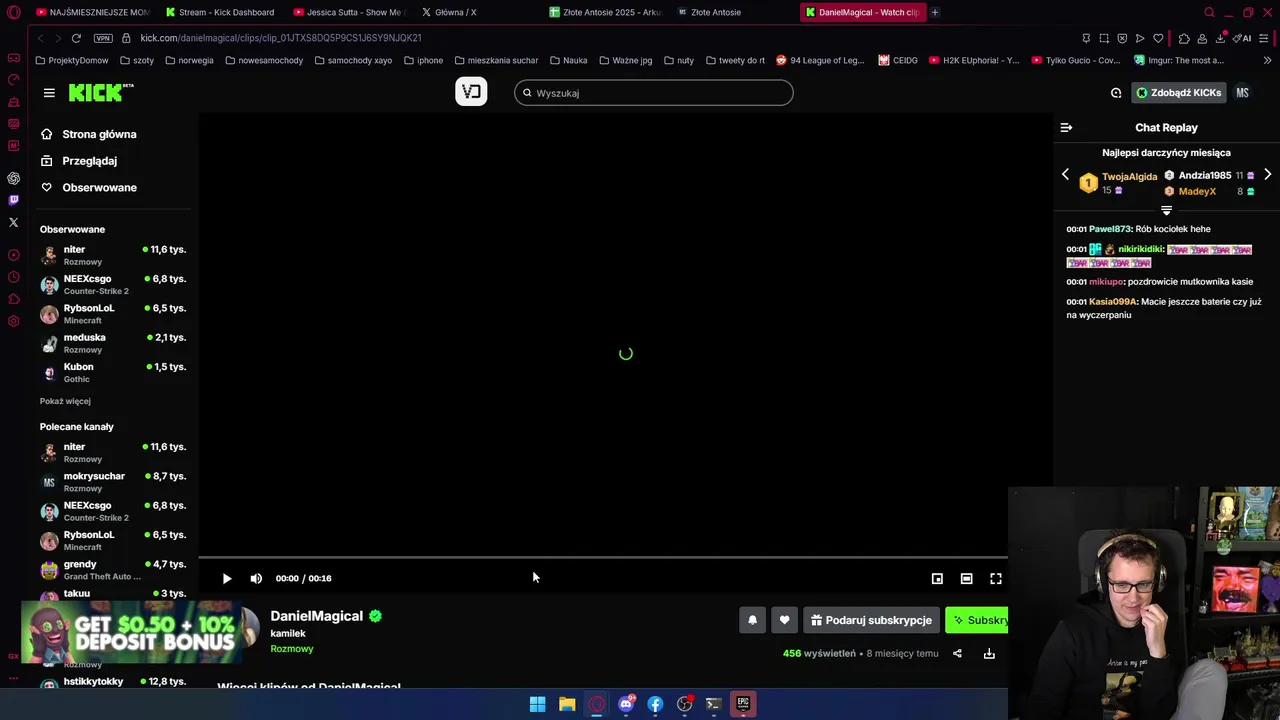Toggle theater mode on player
Viewport: 1280px width, 720px height.
tap(966, 578)
